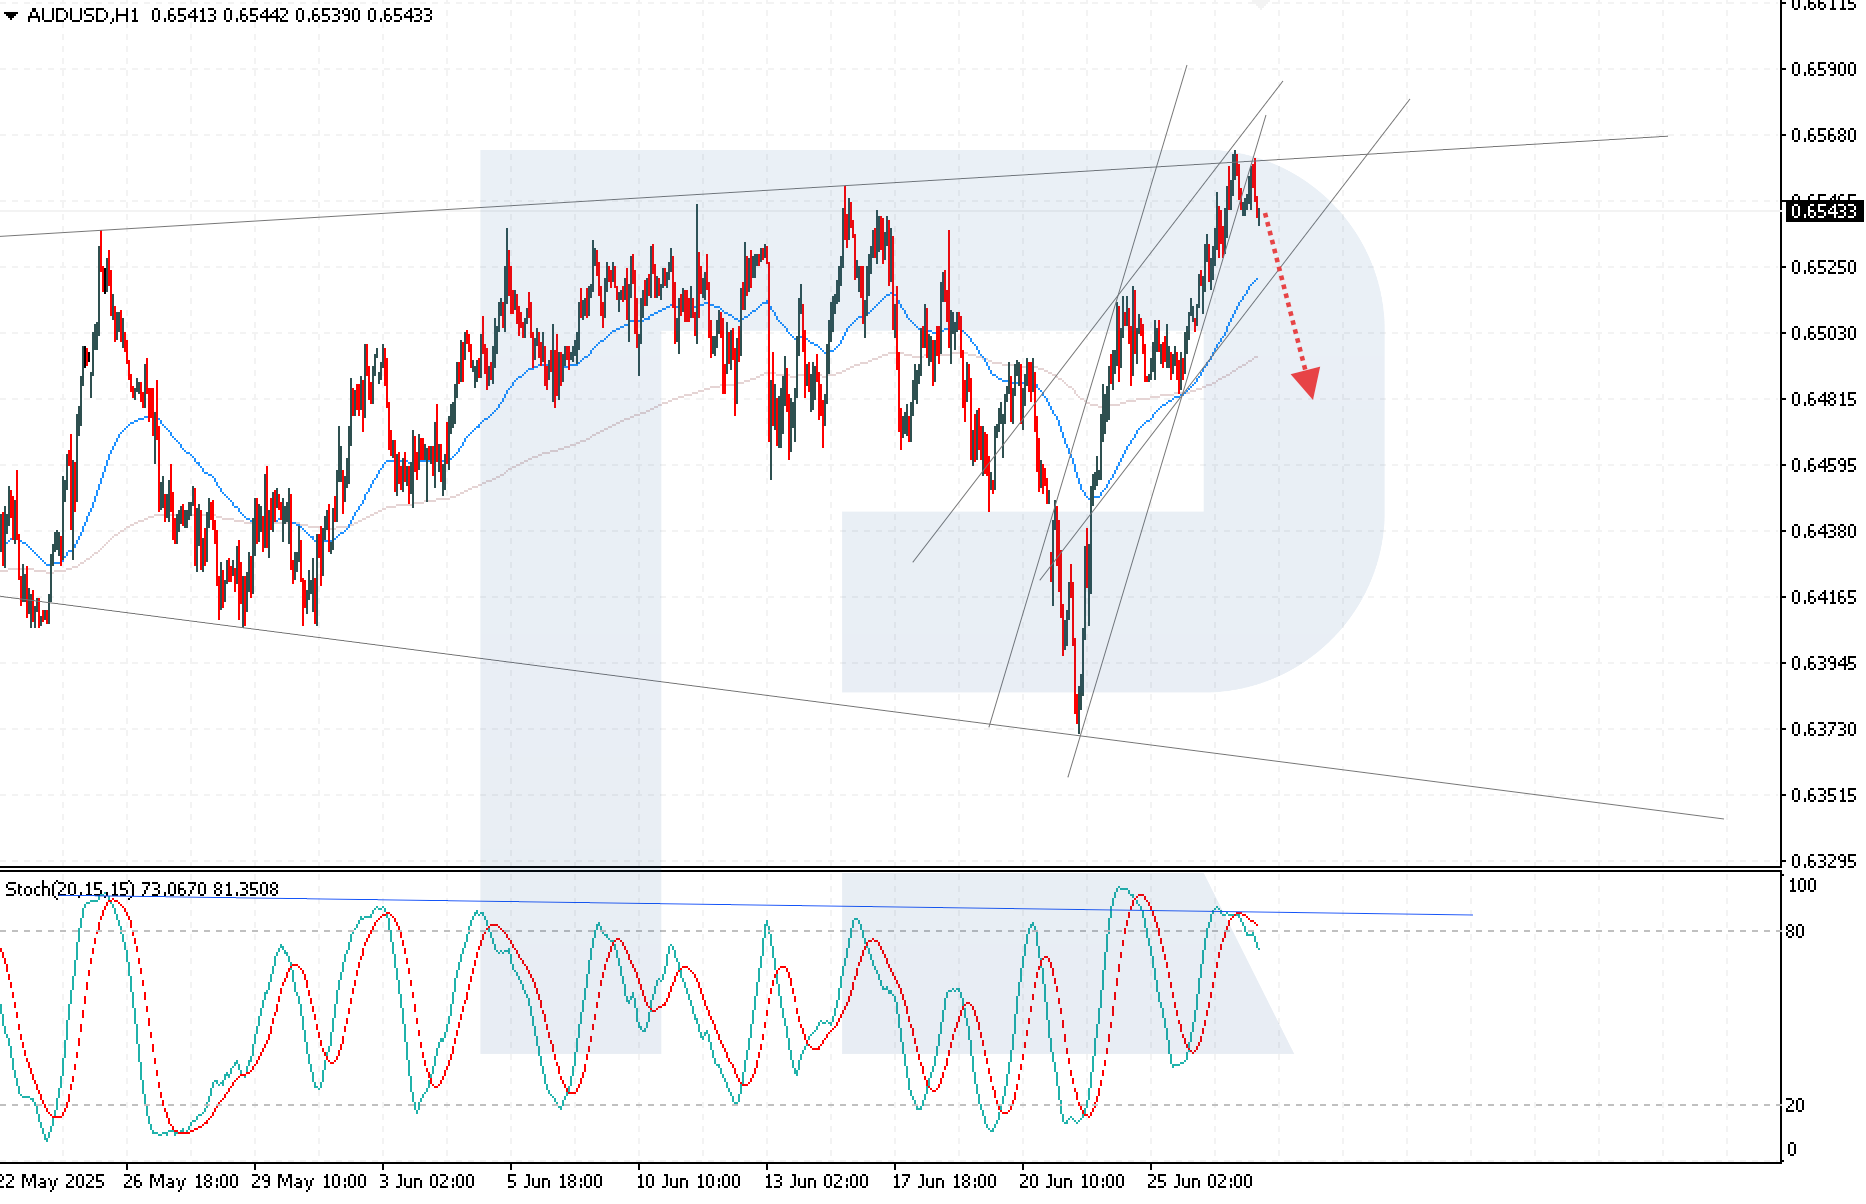Click the 0.65900 price axis label
Viewport: 1866px width, 1204px height.
1824,70
